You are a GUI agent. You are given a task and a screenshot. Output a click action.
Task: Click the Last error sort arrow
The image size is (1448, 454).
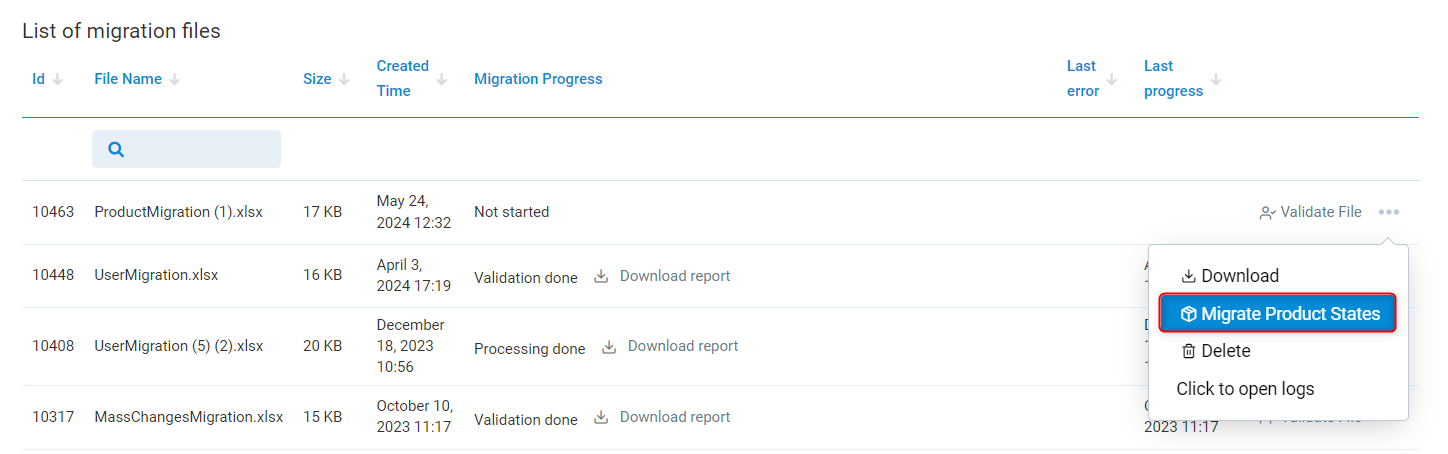pyautogui.click(x=1112, y=80)
